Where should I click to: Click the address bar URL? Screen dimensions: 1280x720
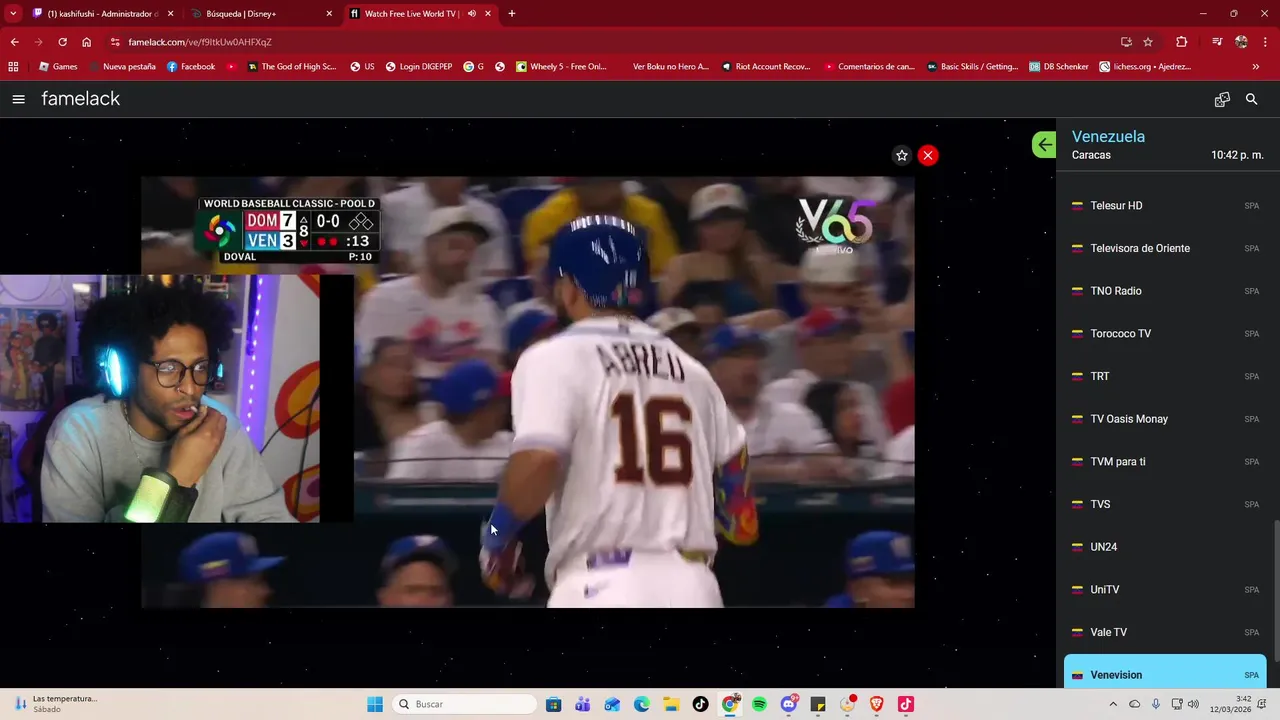click(200, 42)
